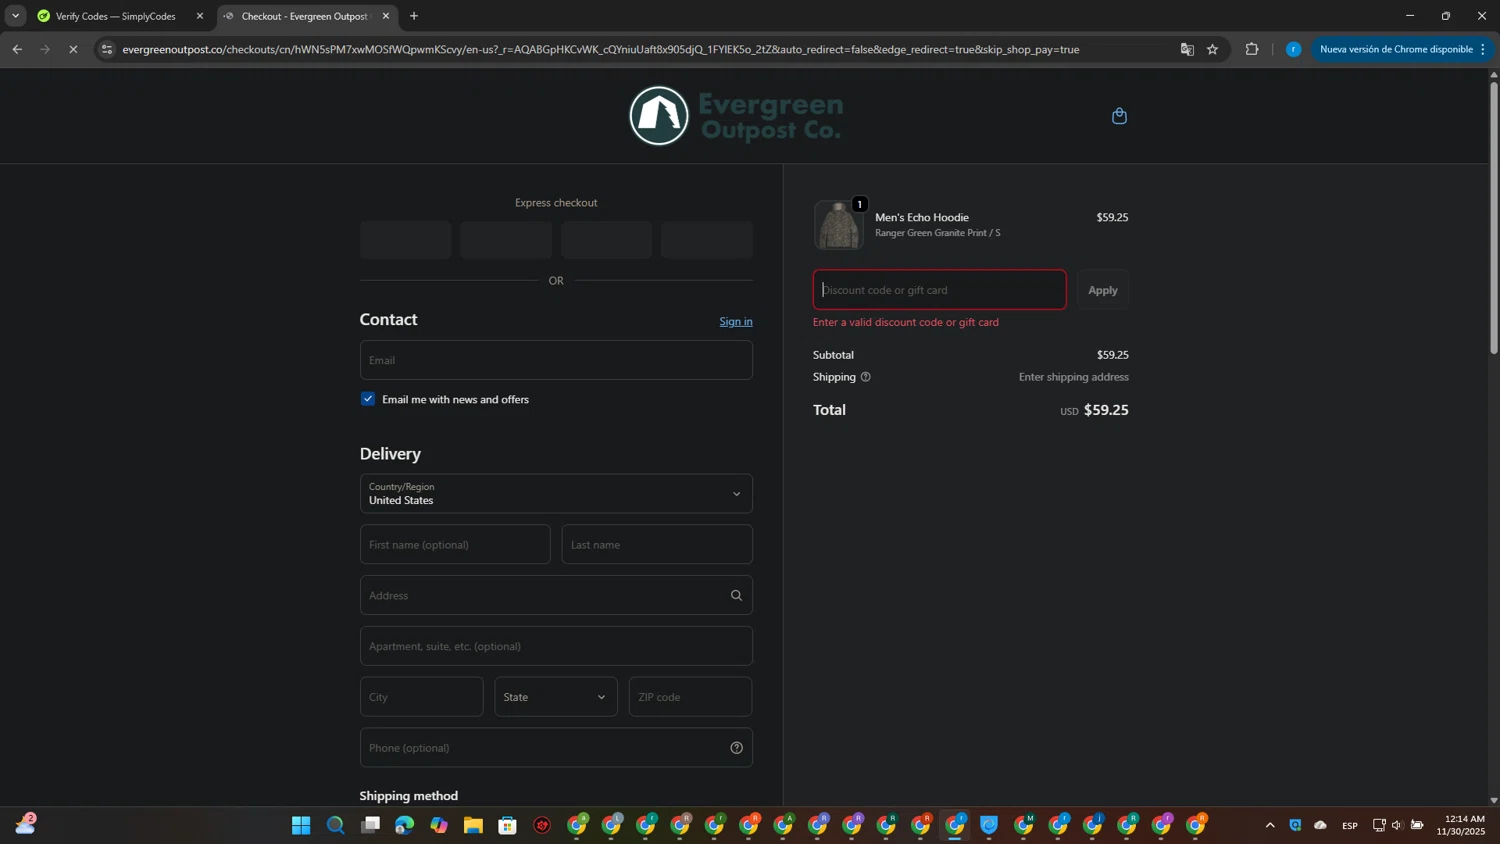Viewport: 1500px width, 844px height.
Task: Click the Enter shipping address text
Action: [1074, 377]
